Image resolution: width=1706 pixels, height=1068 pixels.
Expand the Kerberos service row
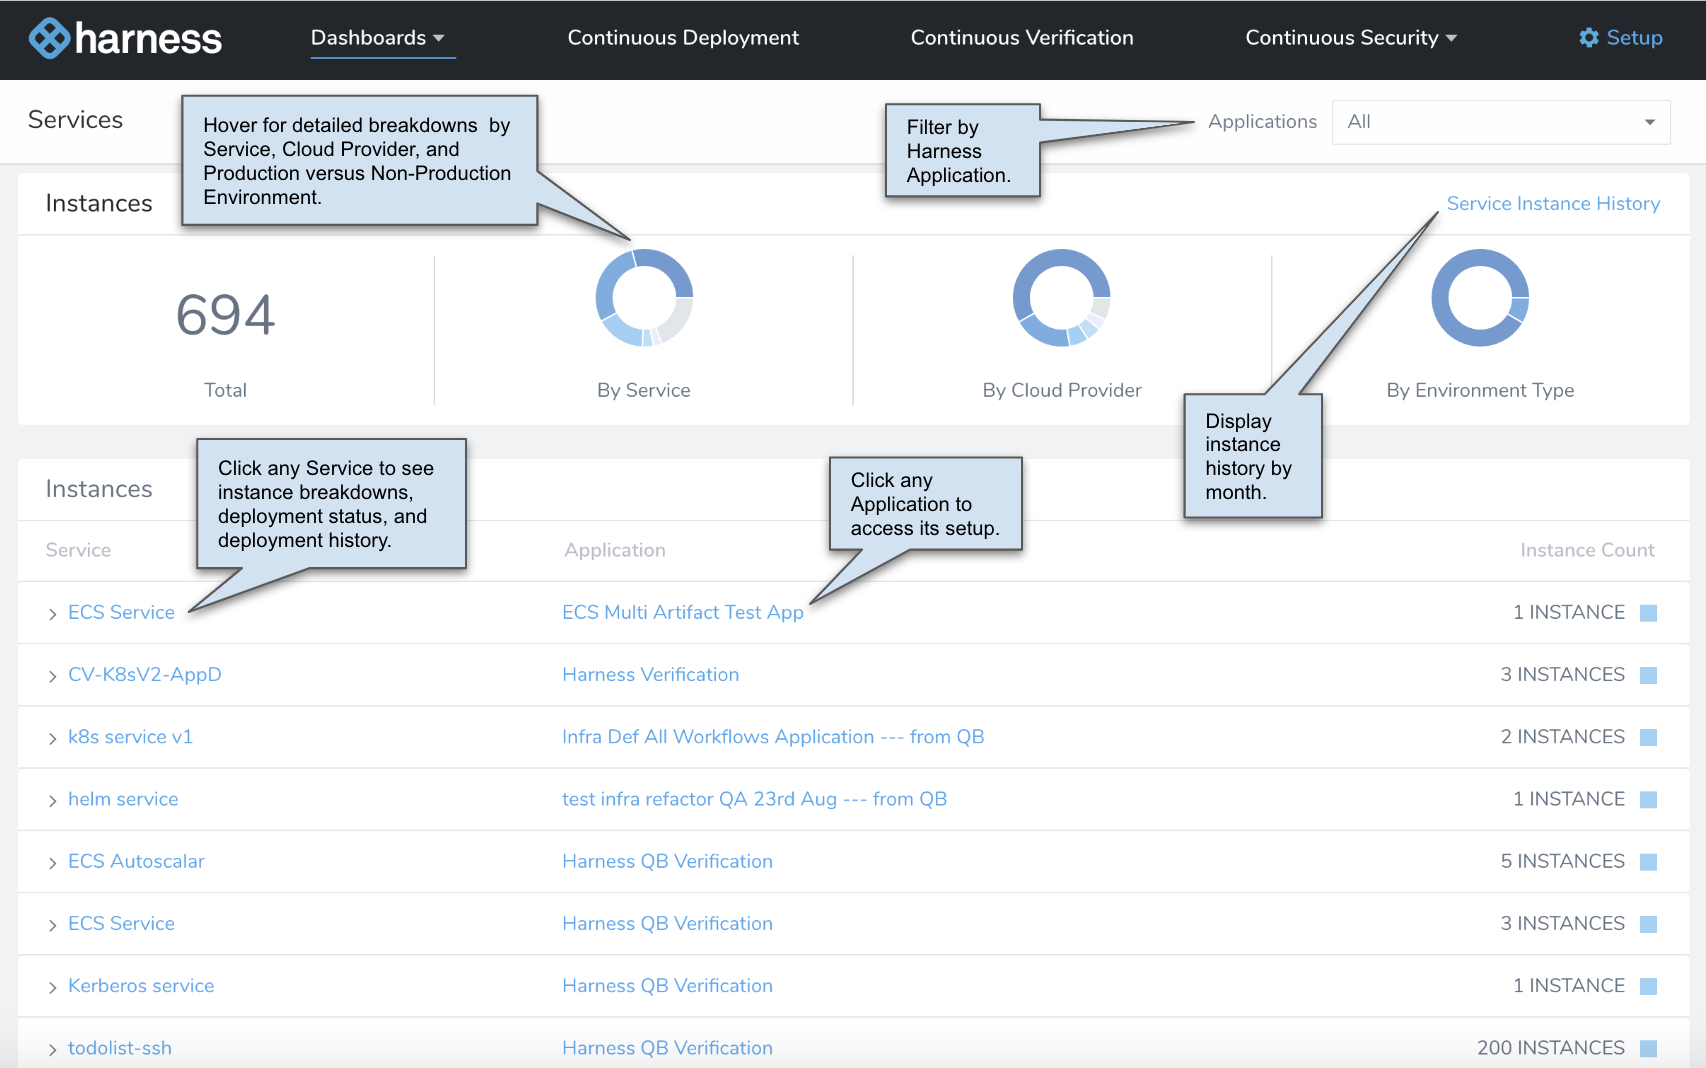tap(52, 987)
